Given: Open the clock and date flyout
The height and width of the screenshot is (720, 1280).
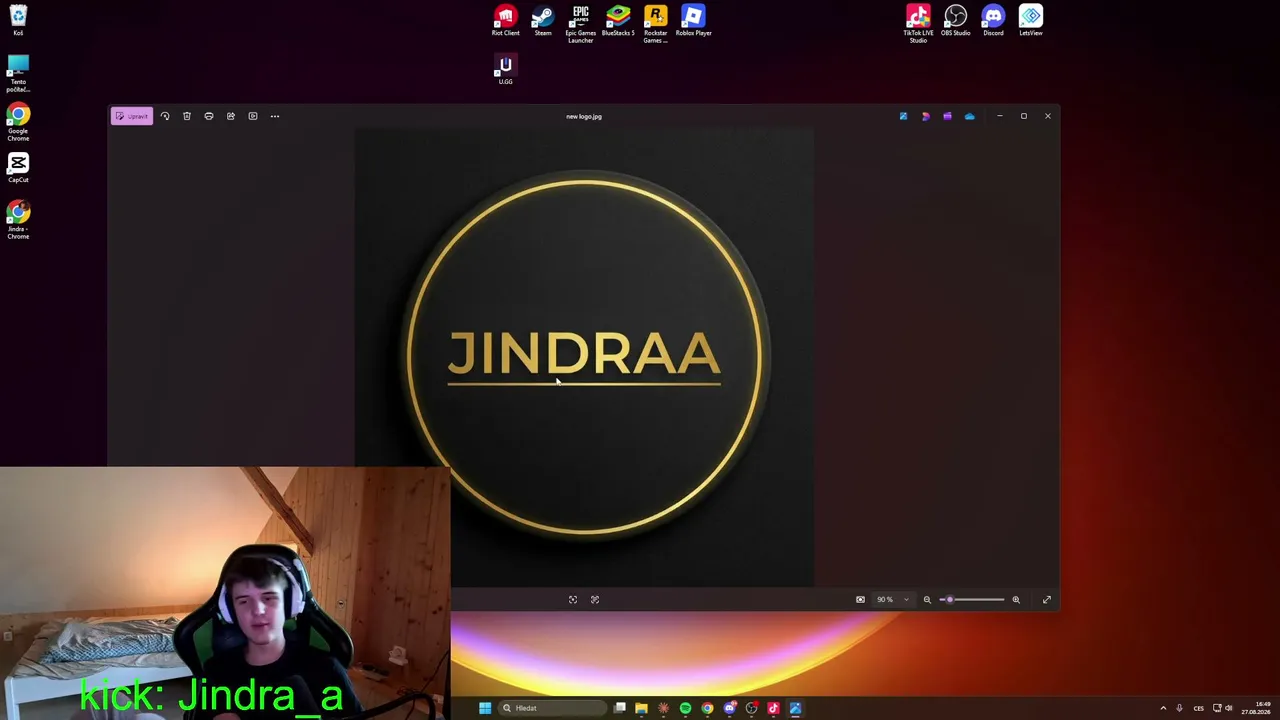Looking at the screenshot, I should click(1256, 708).
